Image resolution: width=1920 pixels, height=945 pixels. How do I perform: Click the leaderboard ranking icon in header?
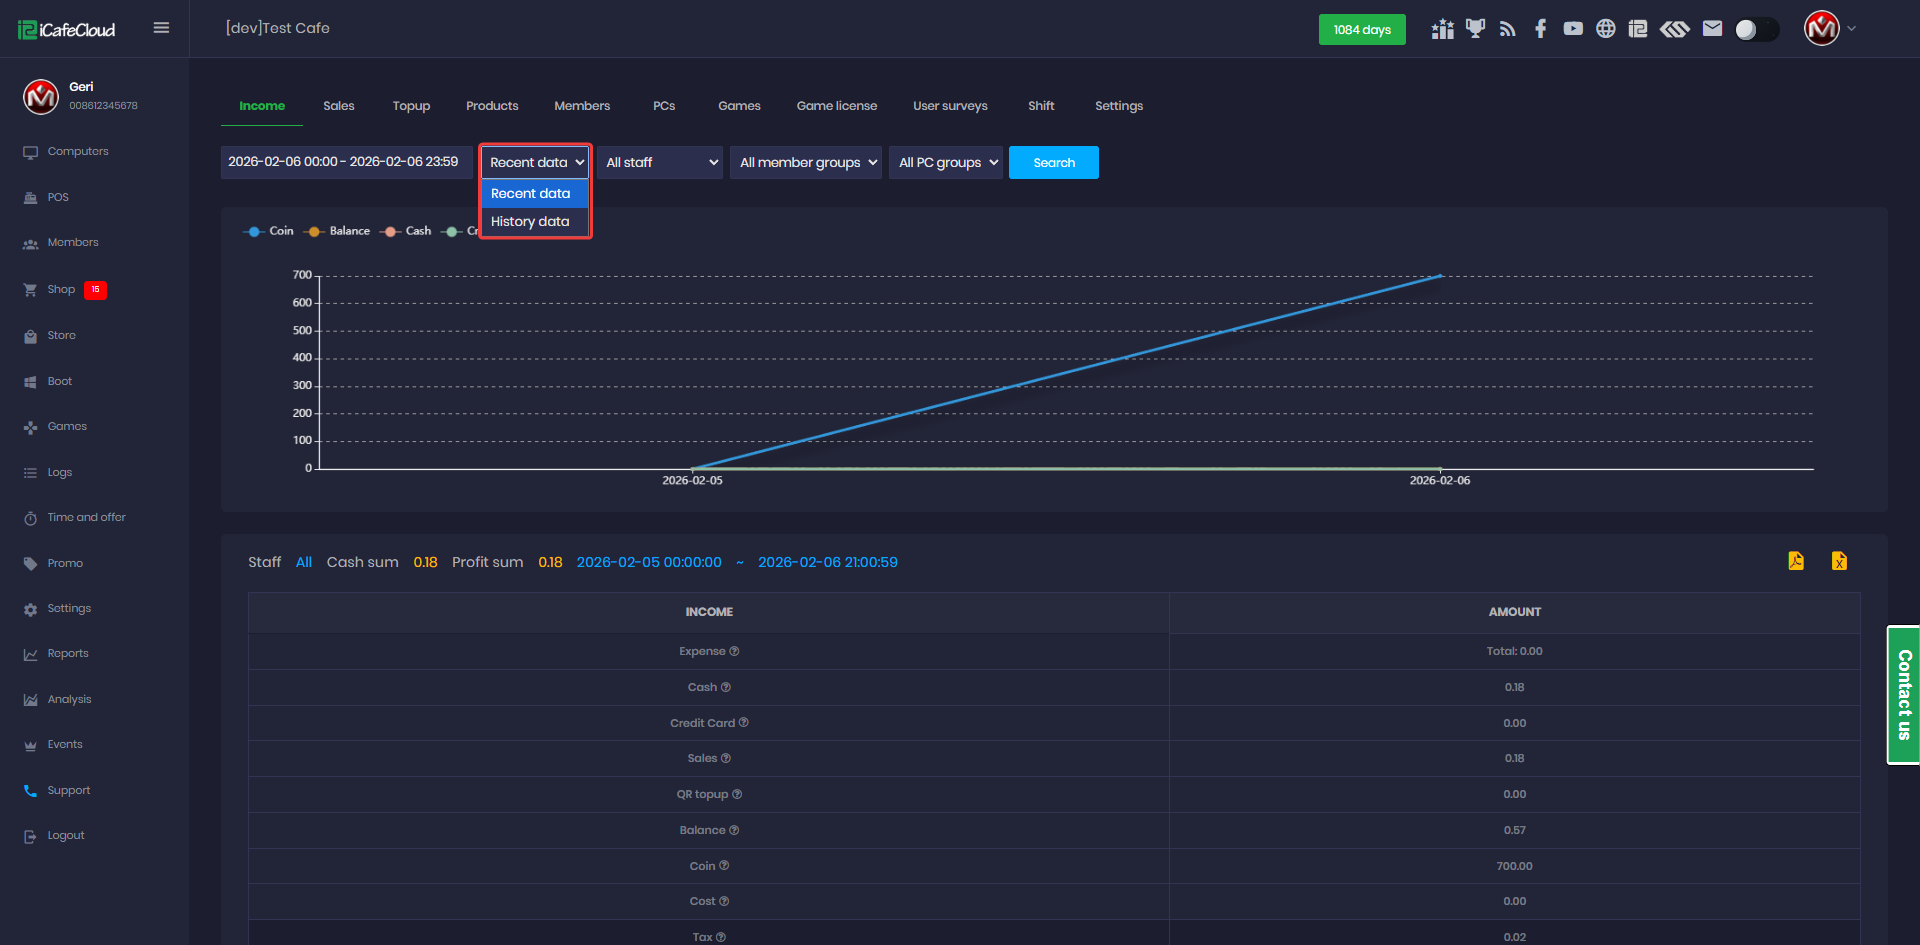coord(1442,29)
